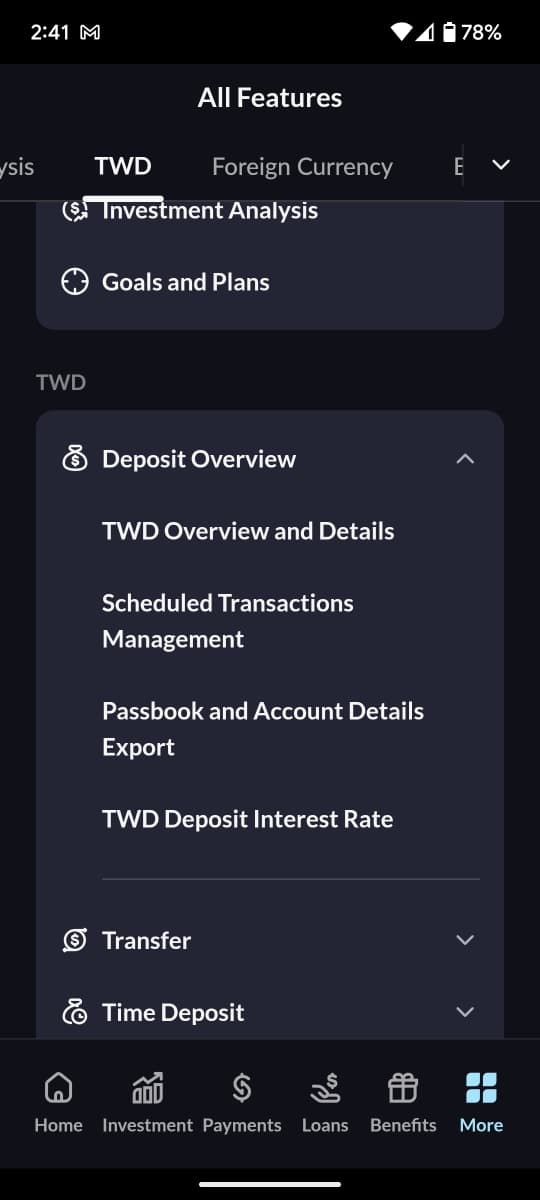The image size is (540, 1200).
Task: Select the TWD tab
Action: click(x=123, y=167)
